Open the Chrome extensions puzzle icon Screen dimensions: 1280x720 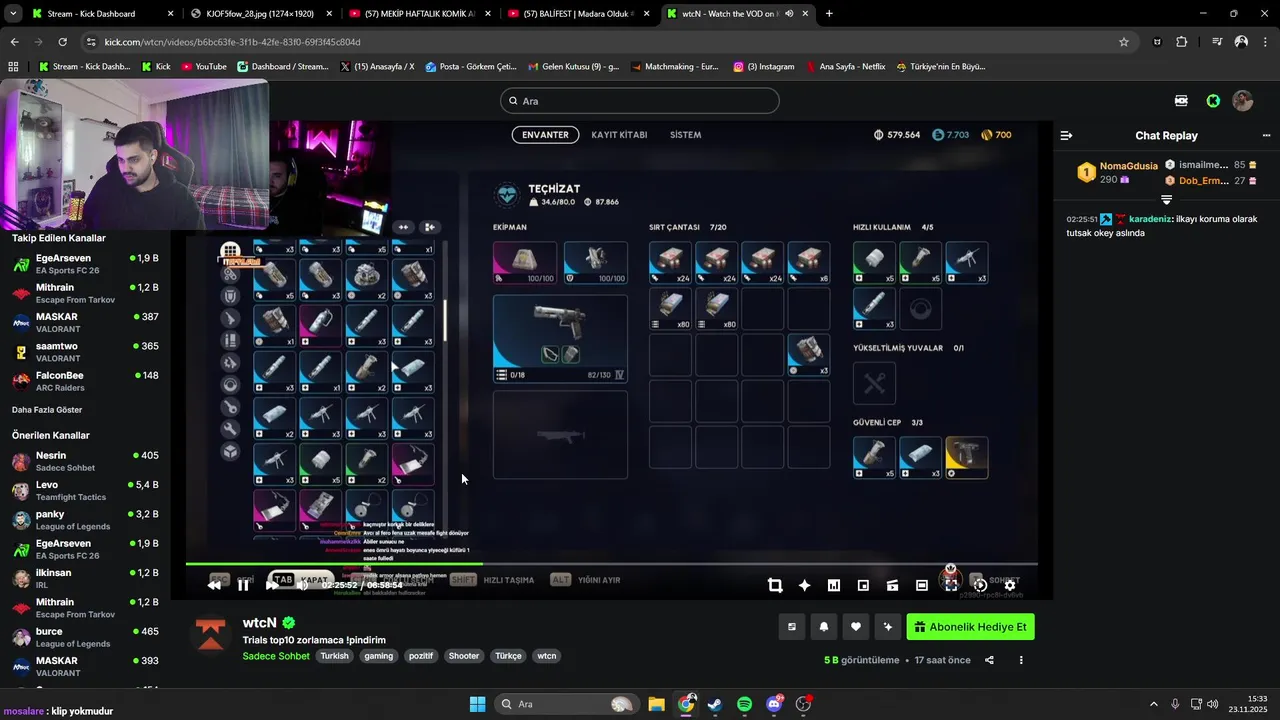1182,42
